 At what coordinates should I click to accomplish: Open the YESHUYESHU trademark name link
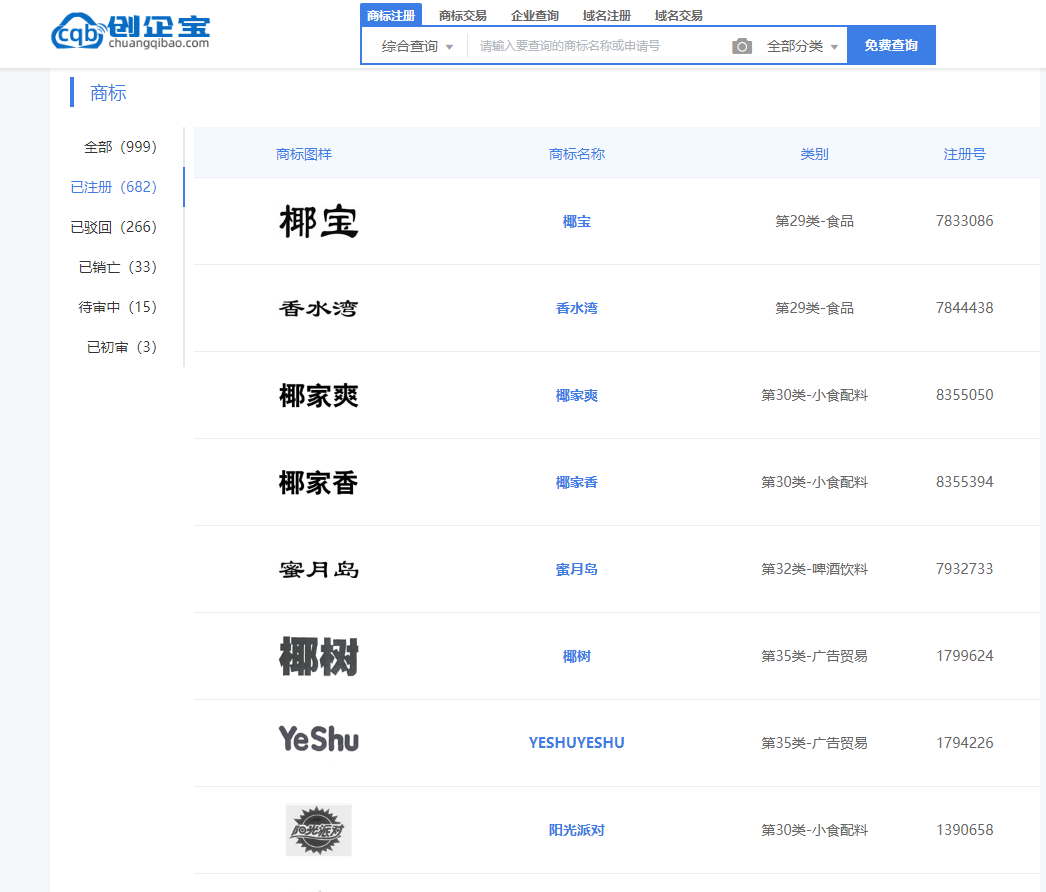click(577, 743)
